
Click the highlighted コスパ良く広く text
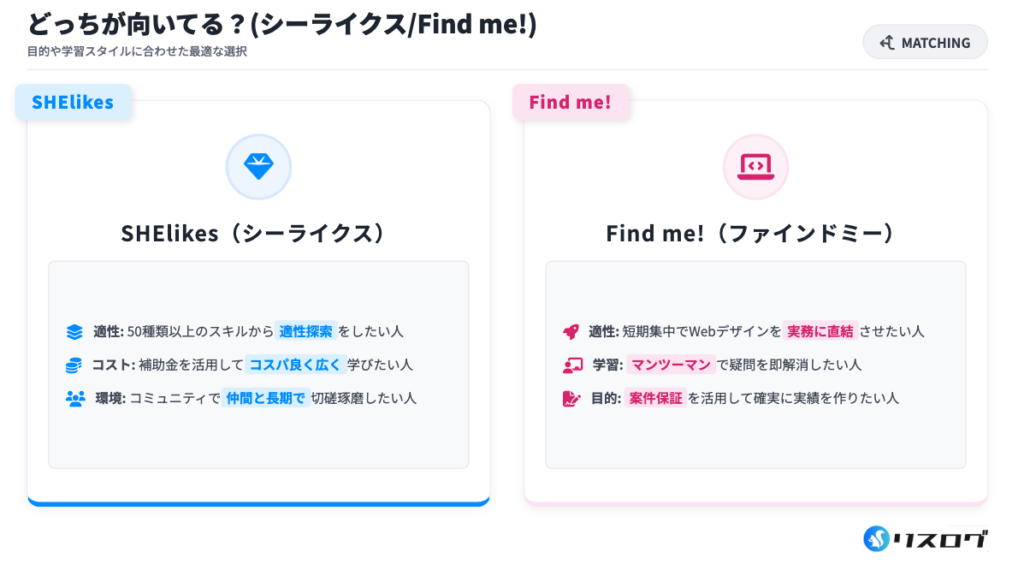point(295,365)
